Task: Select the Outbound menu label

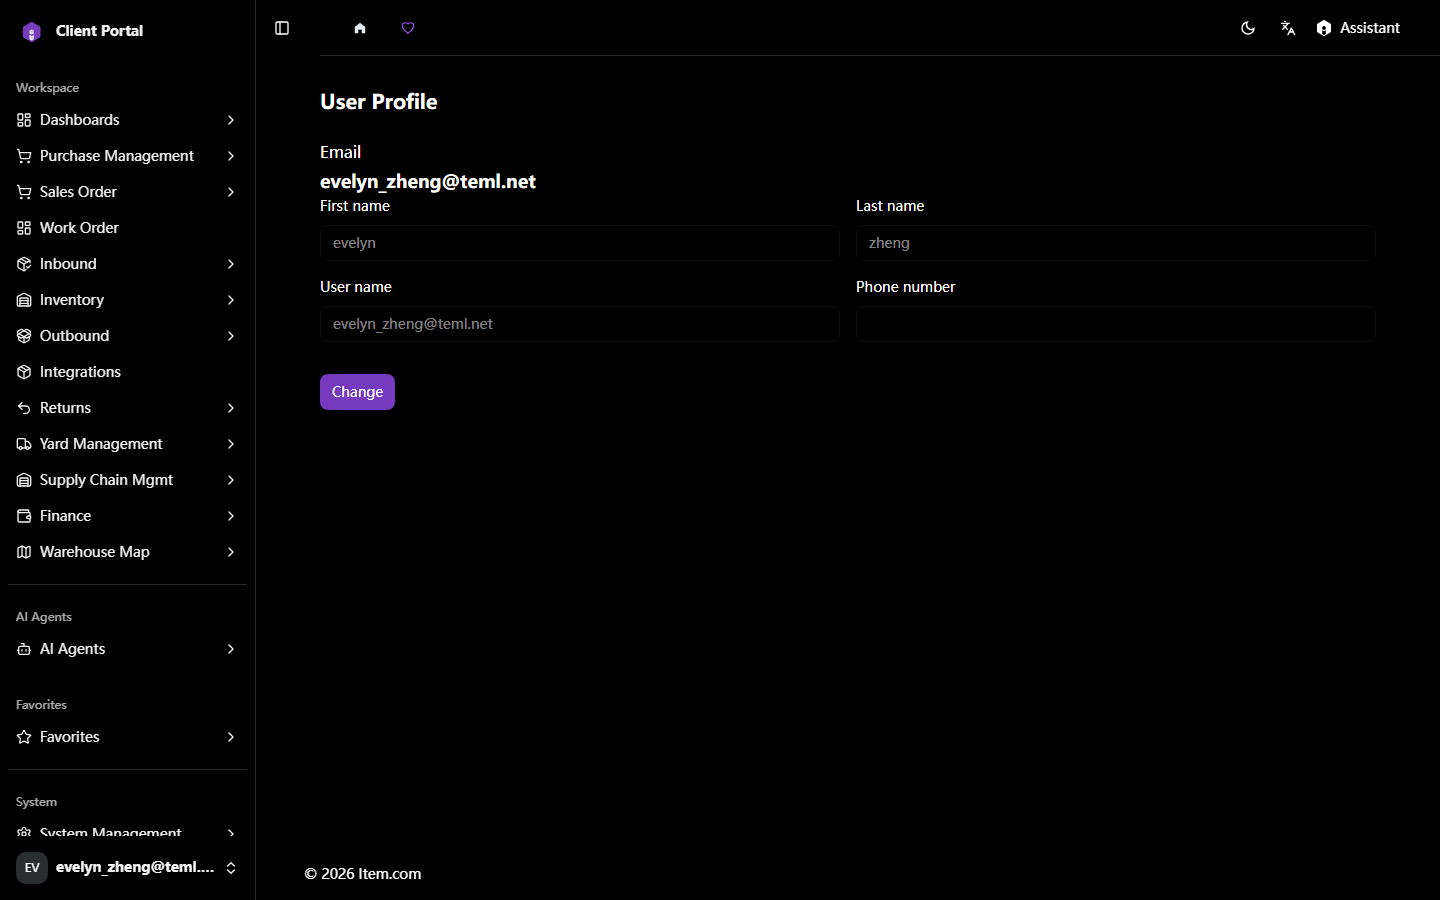Action: (x=75, y=336)
